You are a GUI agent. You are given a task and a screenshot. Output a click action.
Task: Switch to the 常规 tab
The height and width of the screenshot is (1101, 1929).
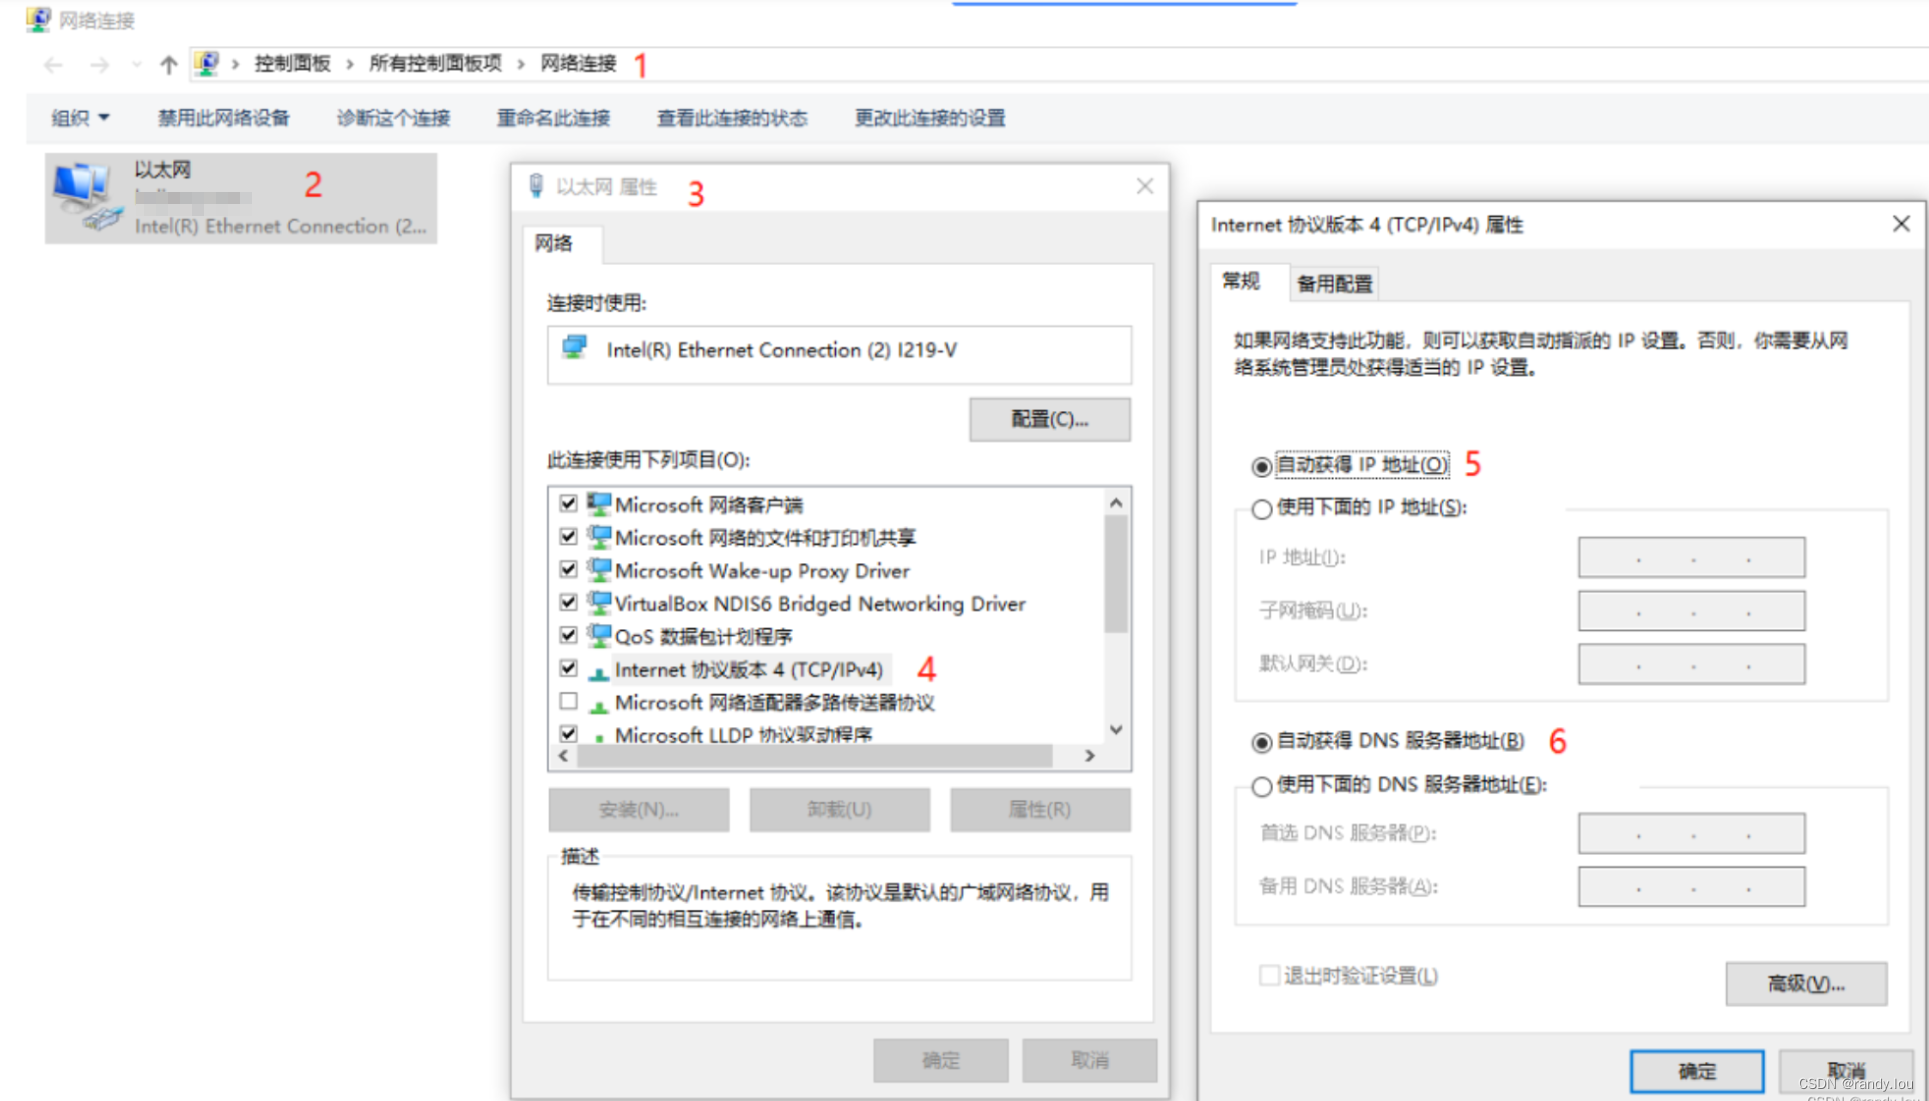1241,281
